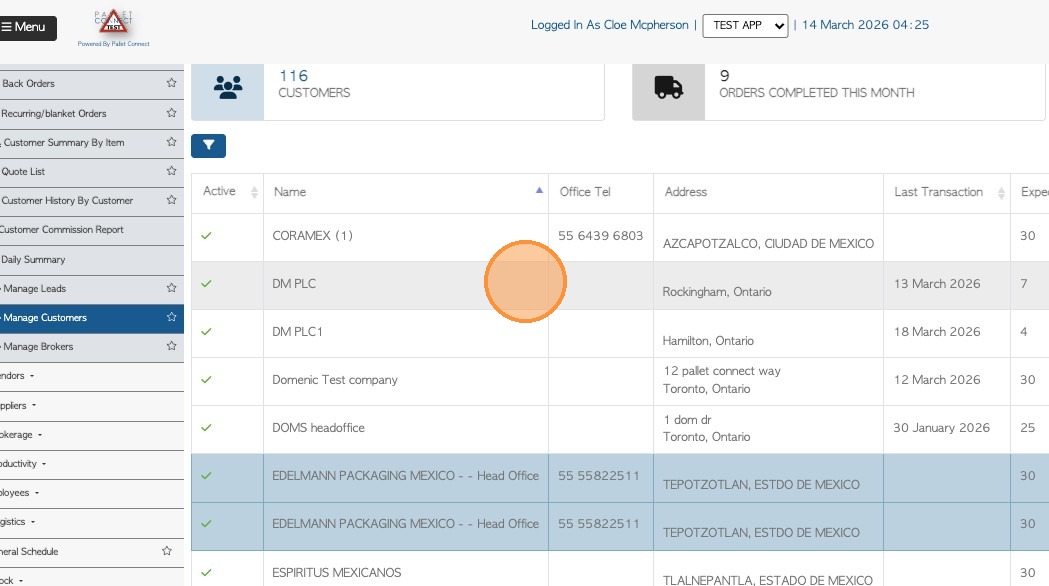Click the Office Tel column header

coord(600,193)
